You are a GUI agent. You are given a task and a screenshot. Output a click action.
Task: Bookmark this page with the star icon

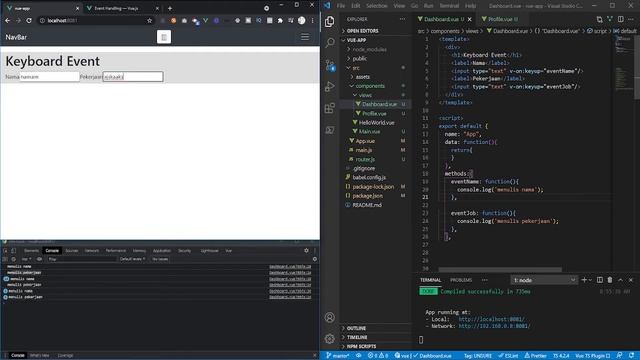tap(149, 20)
